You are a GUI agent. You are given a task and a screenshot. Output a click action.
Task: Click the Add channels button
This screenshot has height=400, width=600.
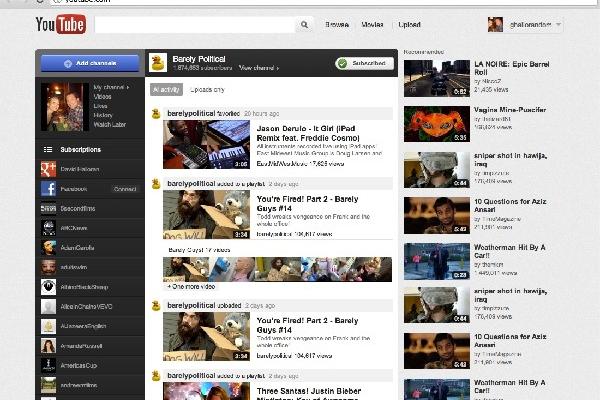point(90,63)
